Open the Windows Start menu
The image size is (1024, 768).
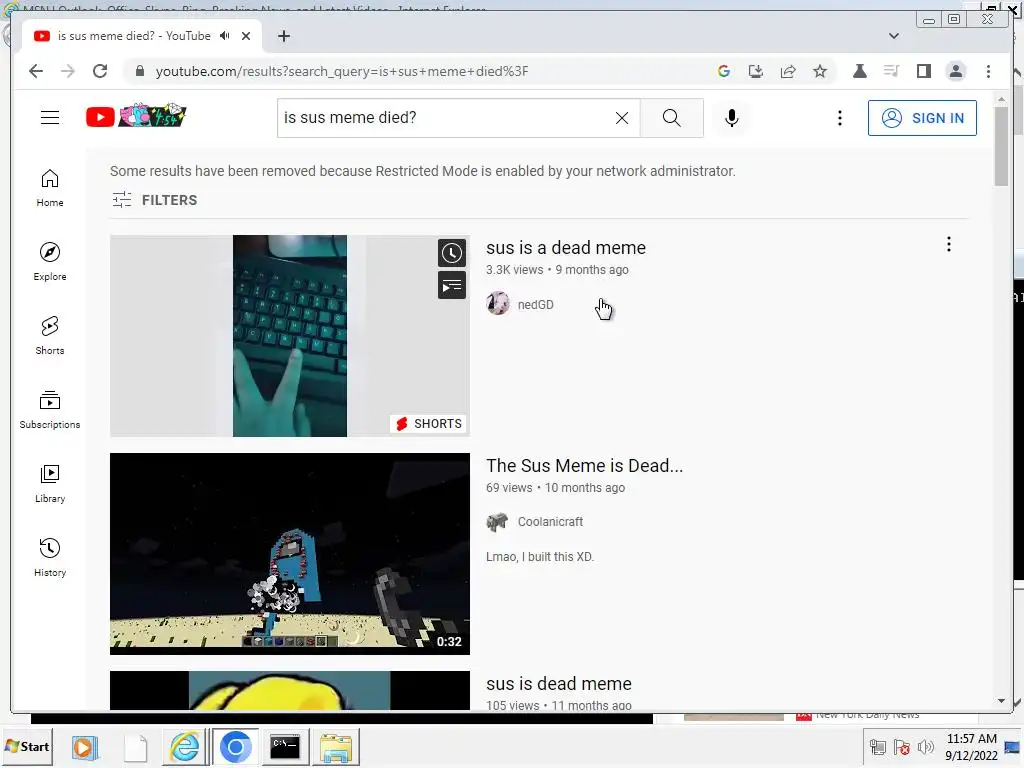coord(27,746)
